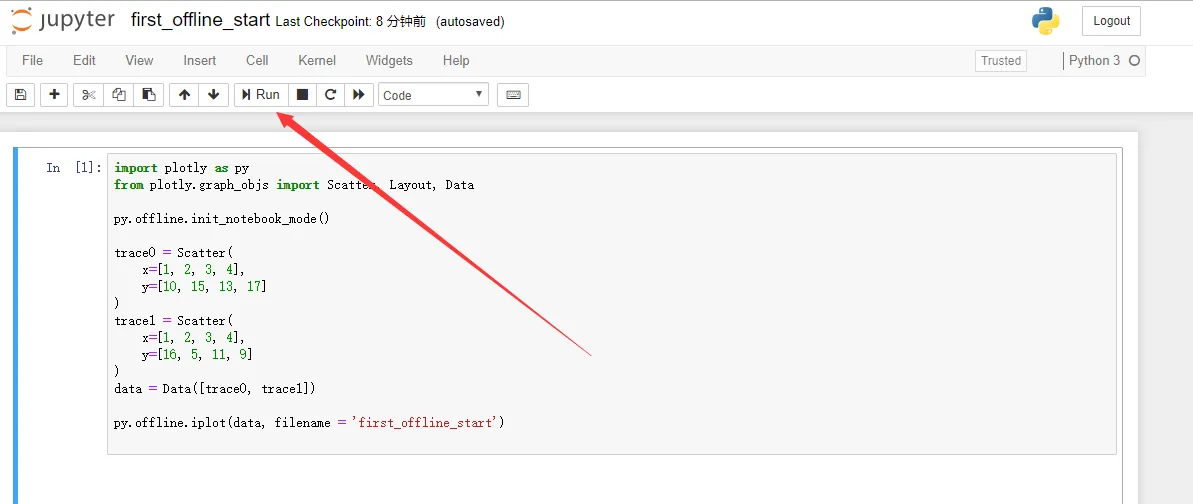Click the Last Checkpoint text
The width and height of the screenshot is (1193, 504).
point(351,22)
